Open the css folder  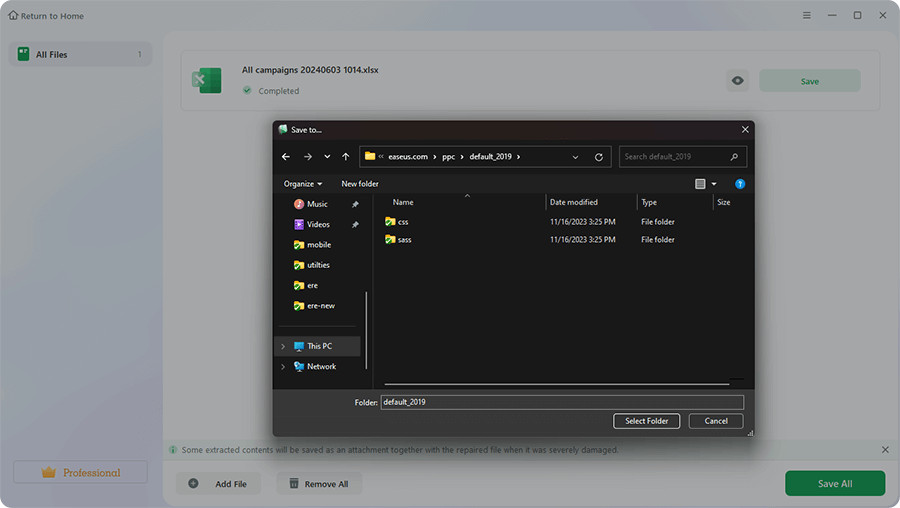403,221
